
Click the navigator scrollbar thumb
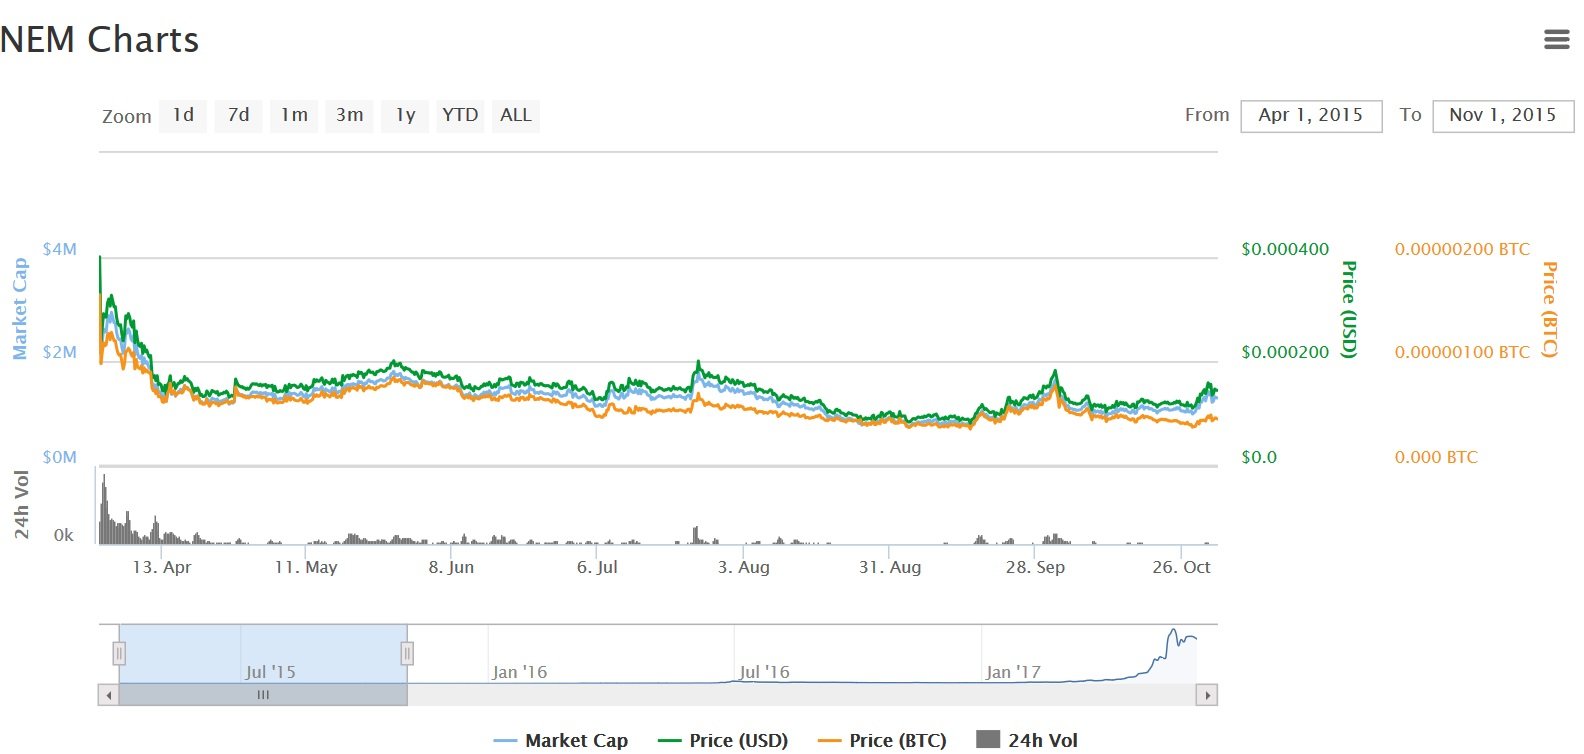click(263, 695)
